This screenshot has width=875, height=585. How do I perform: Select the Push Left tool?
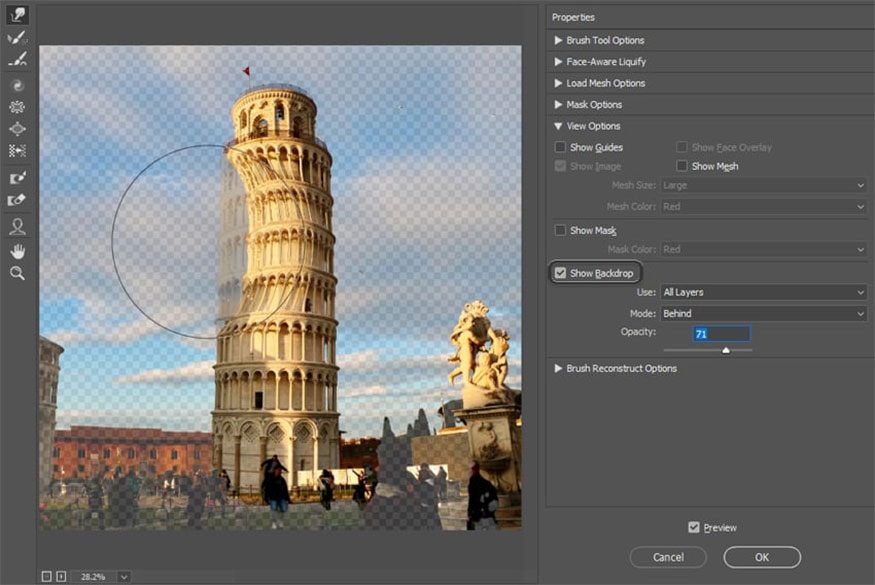pyautogui.click(x=17, y=151)
